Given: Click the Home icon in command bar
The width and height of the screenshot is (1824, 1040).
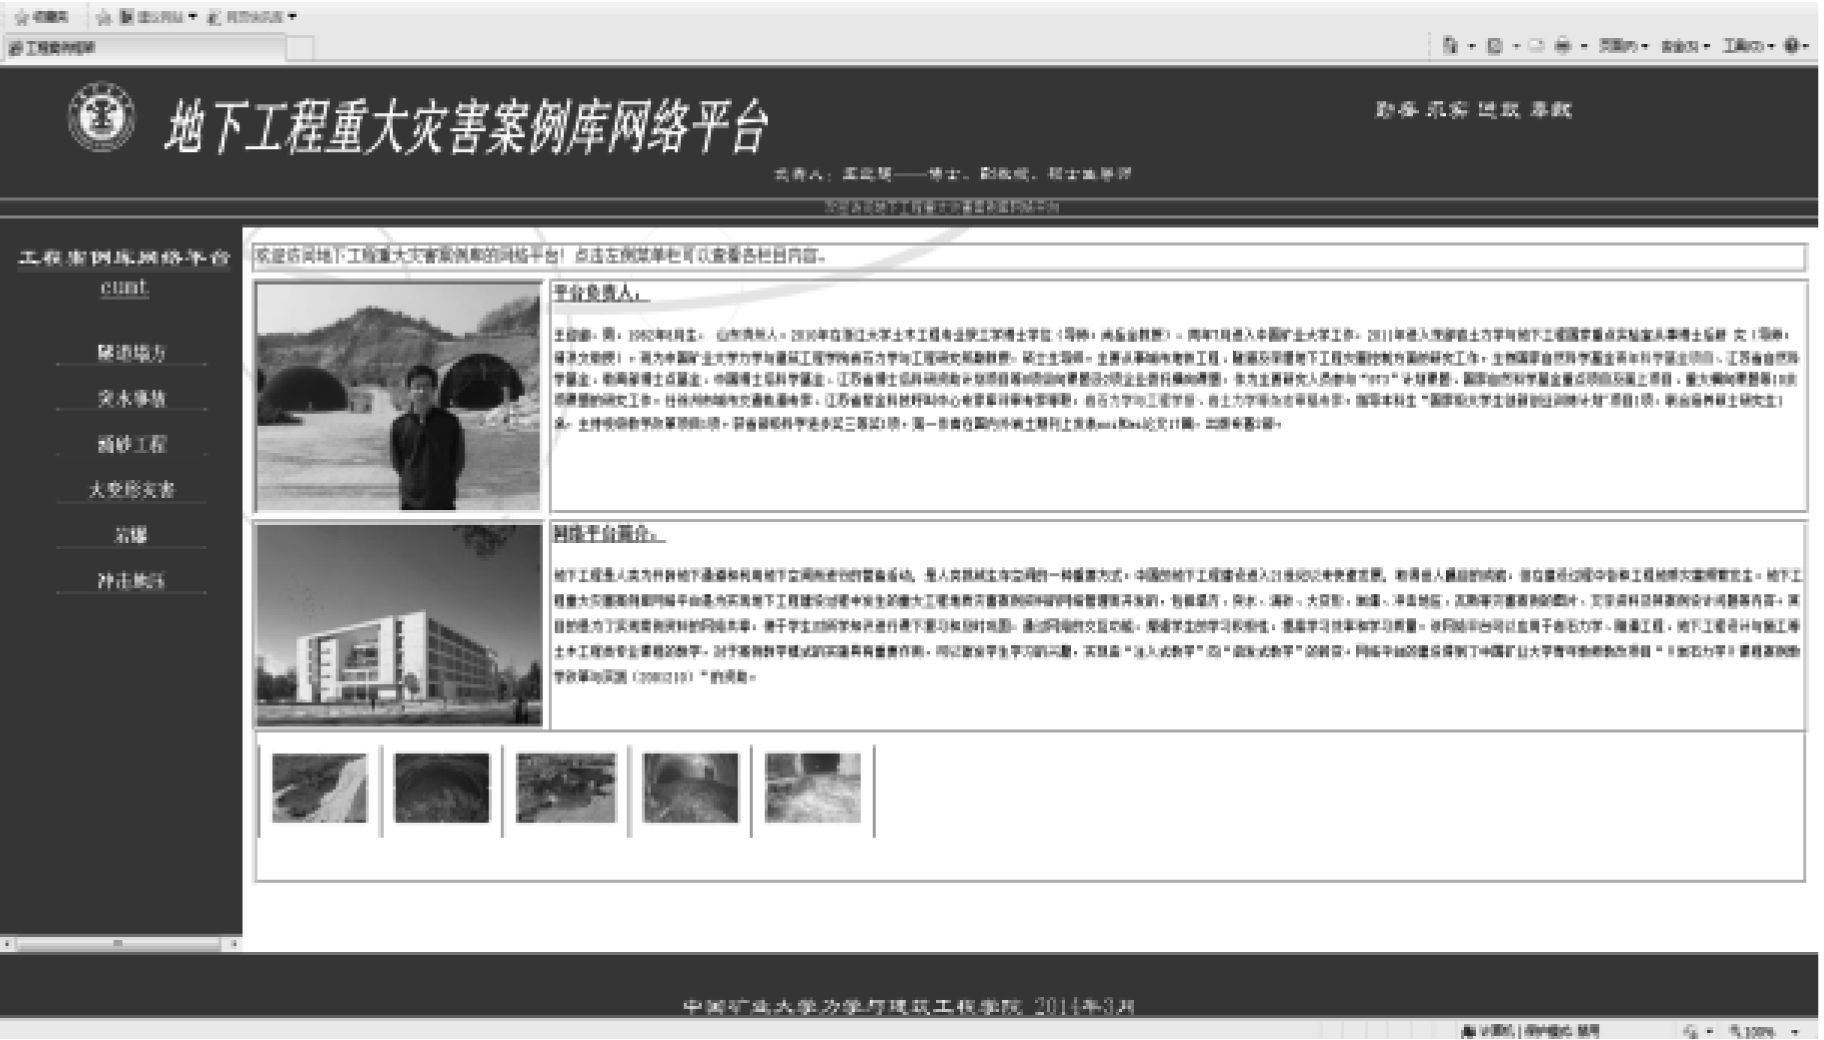Looking at the screenshot, I should (x=1450, y=46).
